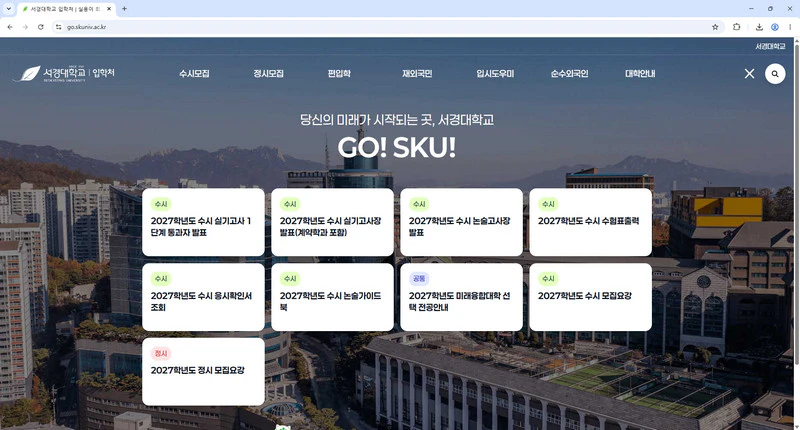Open 미래융합대학 선택 전공안내 card
800x430 pixels.
click(x=461, y=297)
